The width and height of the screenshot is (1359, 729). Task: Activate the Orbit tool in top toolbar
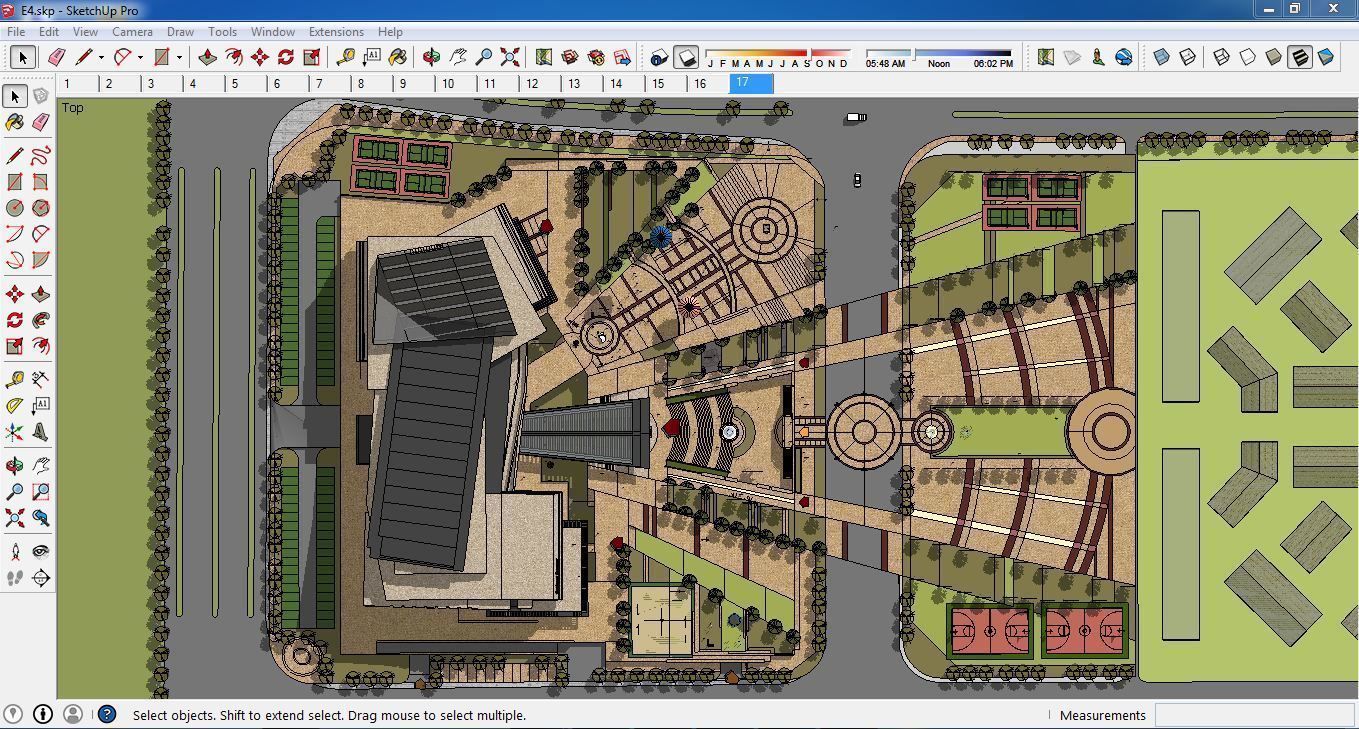[x=432, y=57]
